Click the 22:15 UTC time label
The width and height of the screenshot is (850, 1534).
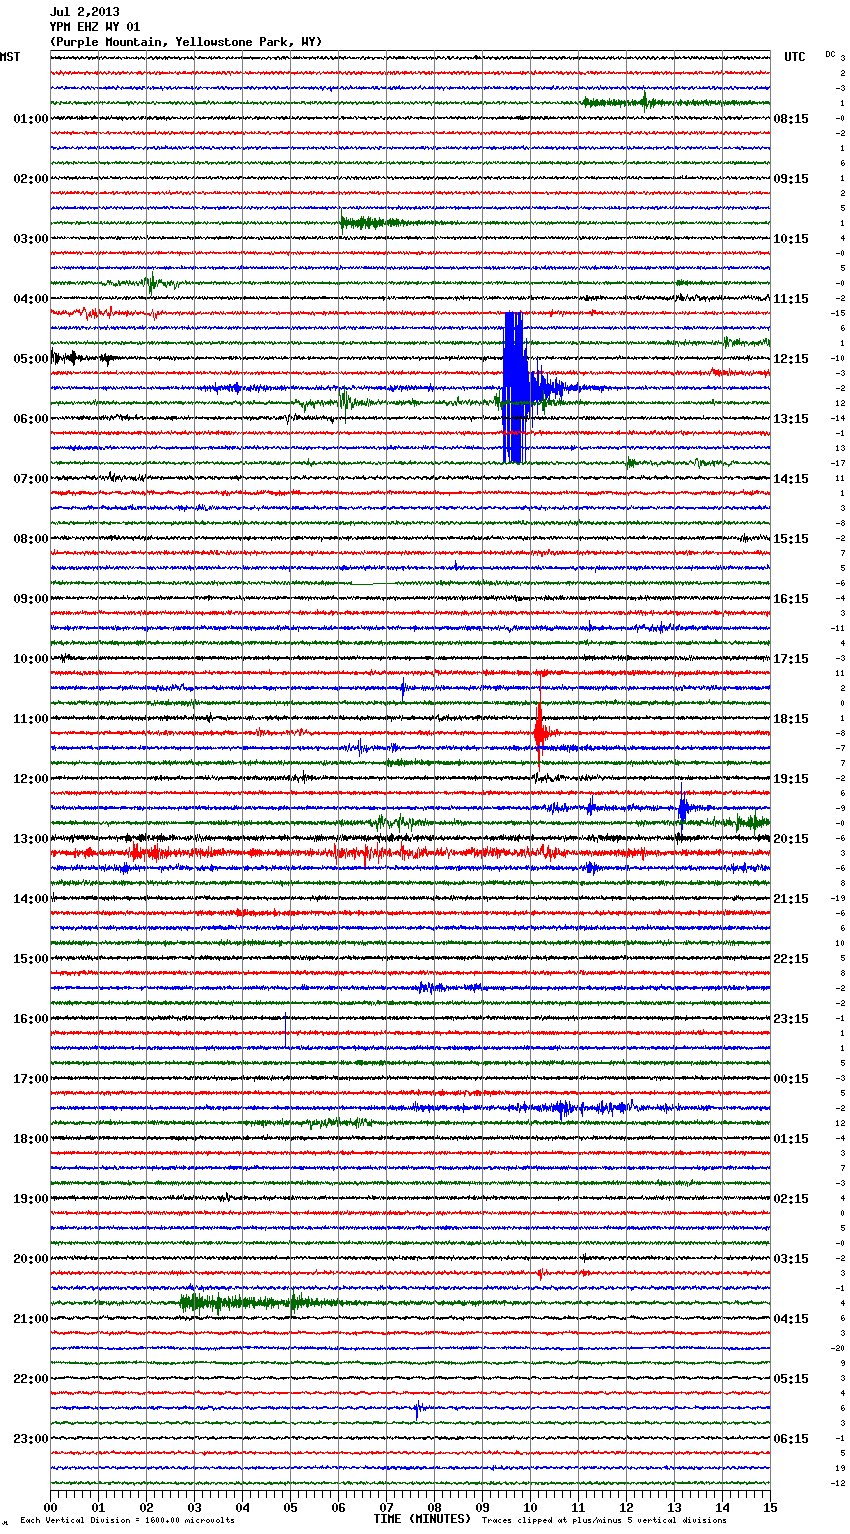(x=791, y=959)
